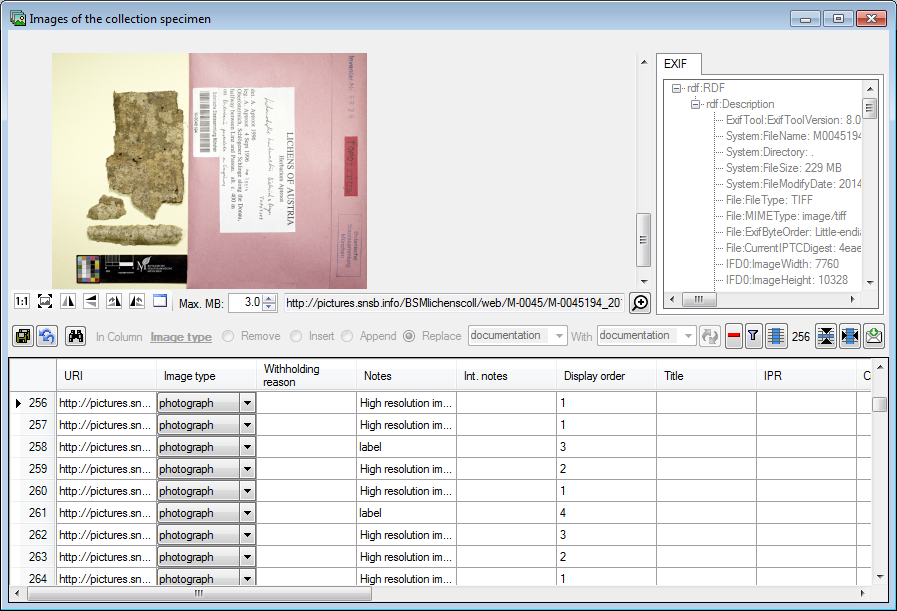Click the fit image to window icon
Viewport: 897px width, 611px height.
pos(45,301)
